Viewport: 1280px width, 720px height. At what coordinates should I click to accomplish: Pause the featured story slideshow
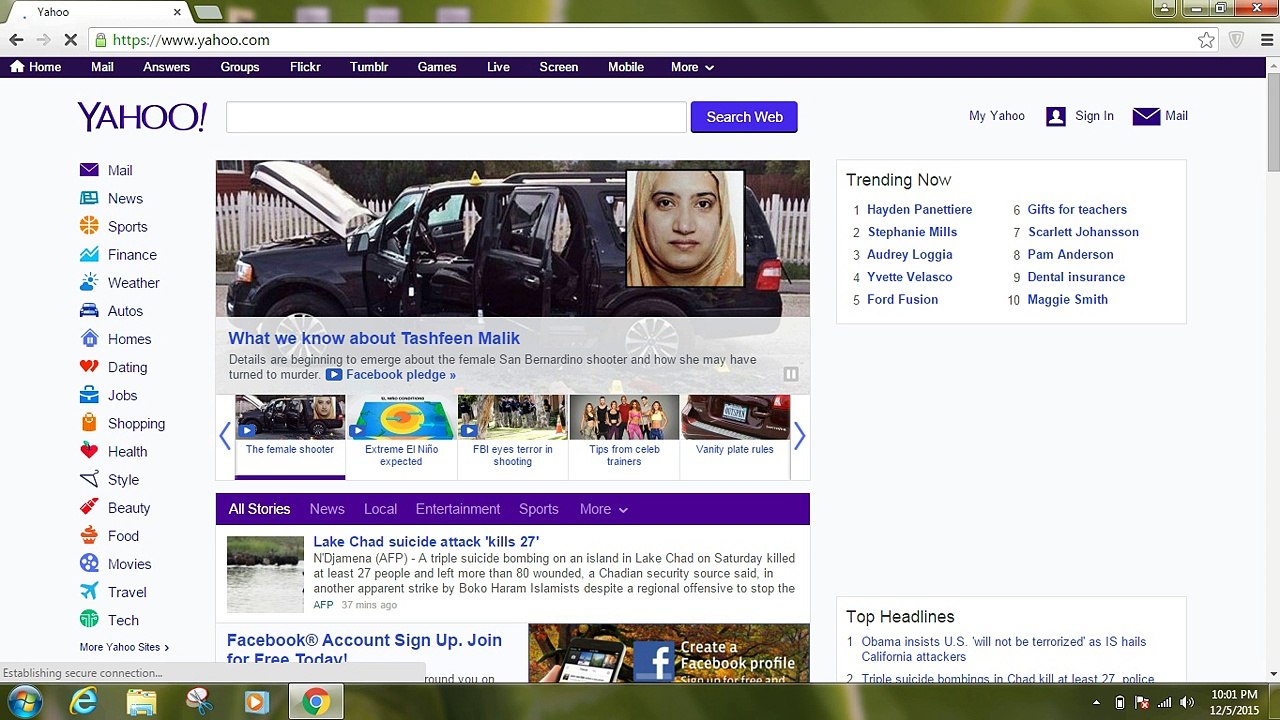click(x=791, y=374)
